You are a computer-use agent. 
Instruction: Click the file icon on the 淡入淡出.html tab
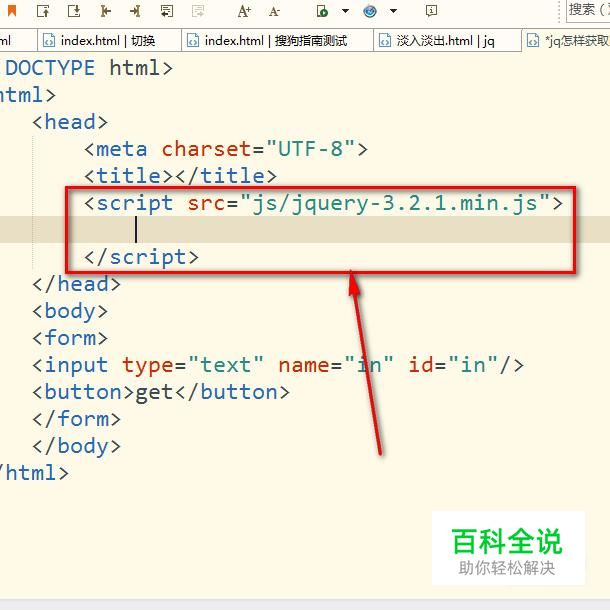[x=385, y=40]
